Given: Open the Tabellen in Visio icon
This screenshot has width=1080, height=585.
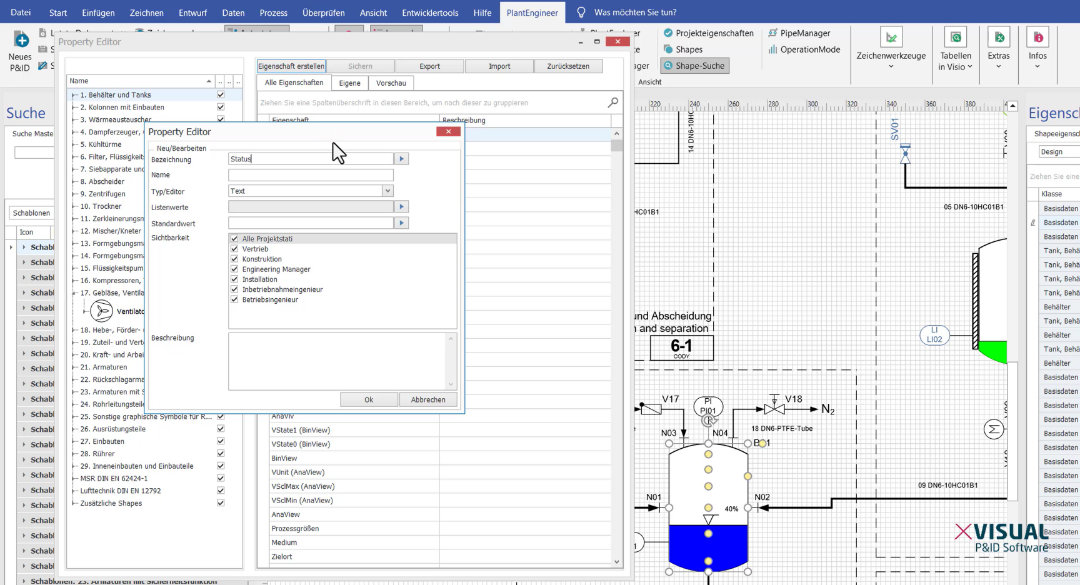Looking at the screenshot, I should (x=955, y=37).
